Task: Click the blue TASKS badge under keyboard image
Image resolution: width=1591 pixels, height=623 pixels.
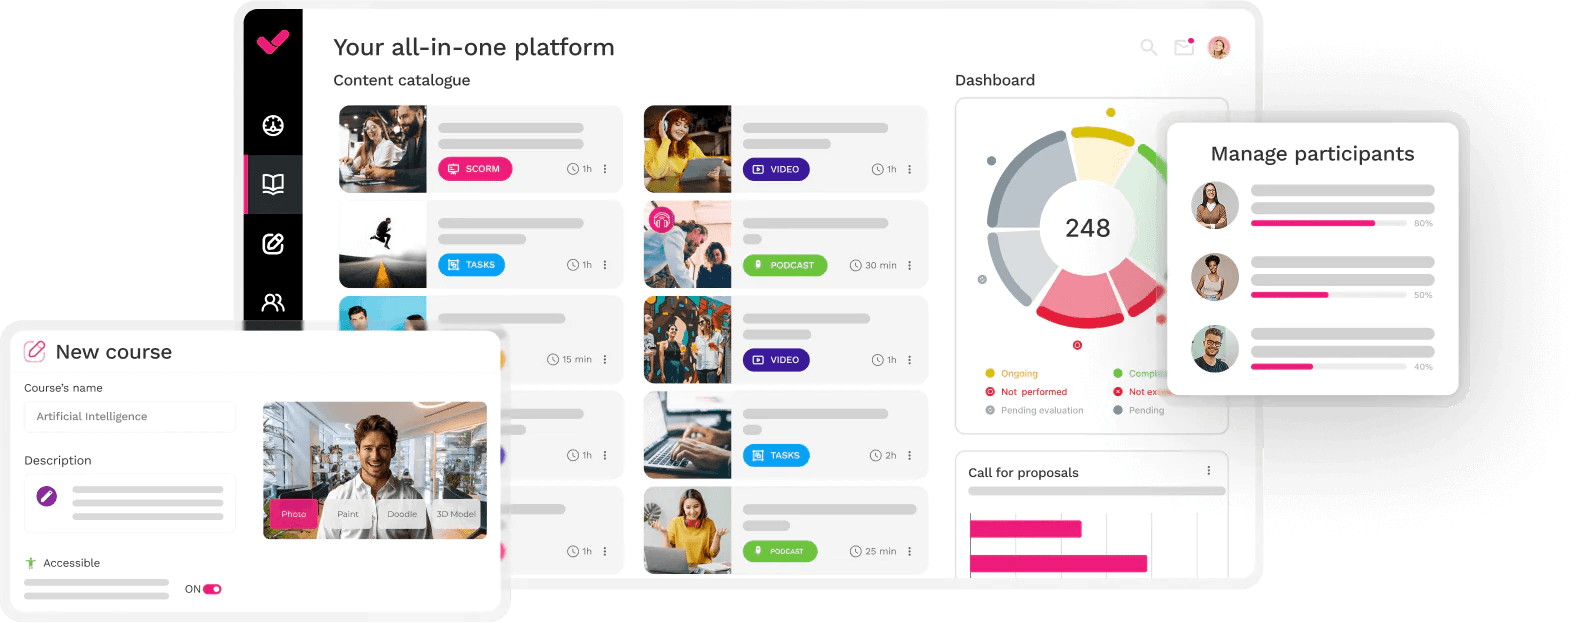Action: [776, 455]
